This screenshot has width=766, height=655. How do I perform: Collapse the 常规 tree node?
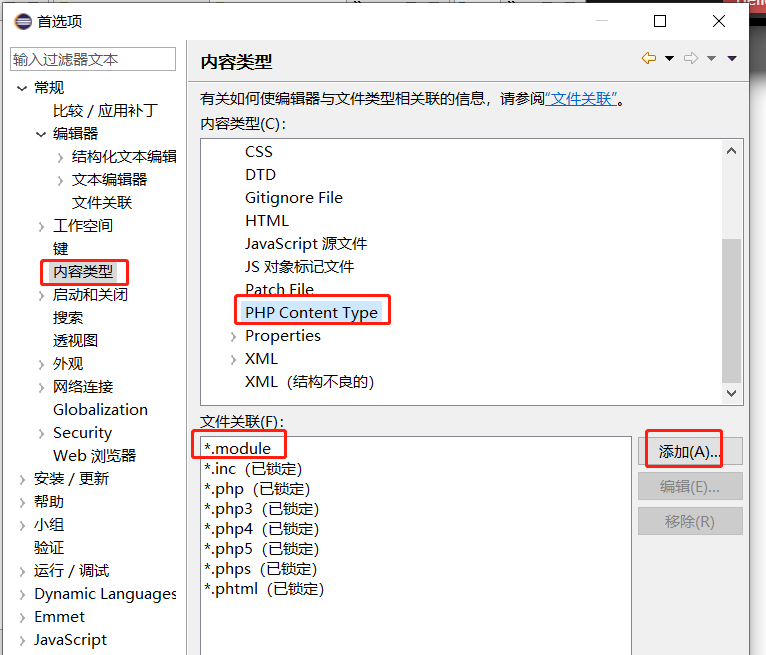click(22, 88)
